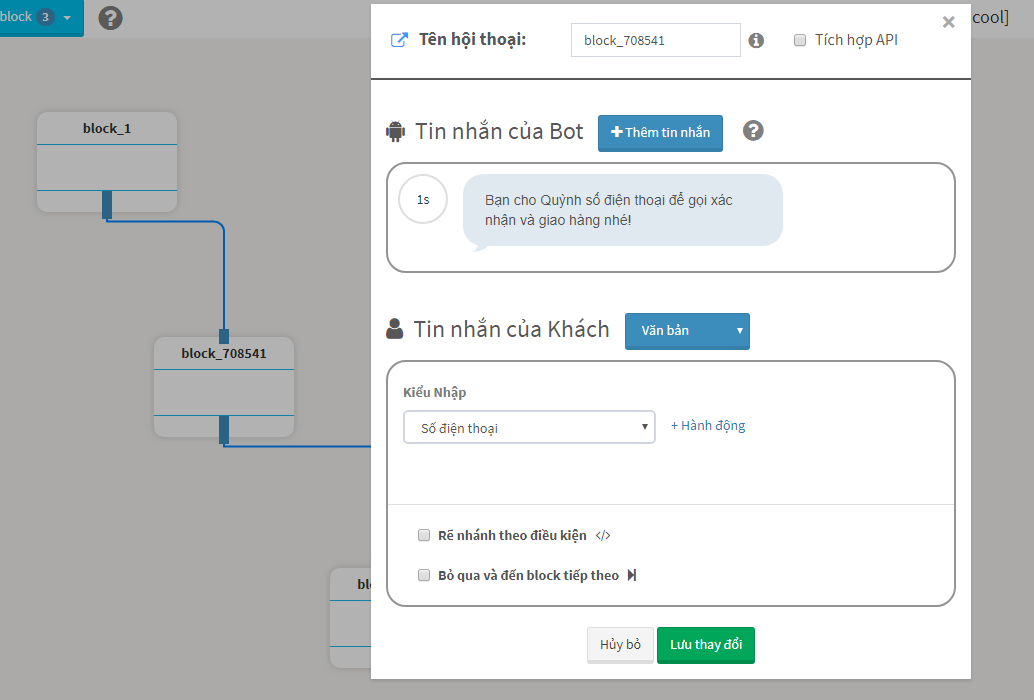Click the + Hành động link
The height and width of the screenshot is (700, 1034).
pyautogui.click(x=708, y=426)
